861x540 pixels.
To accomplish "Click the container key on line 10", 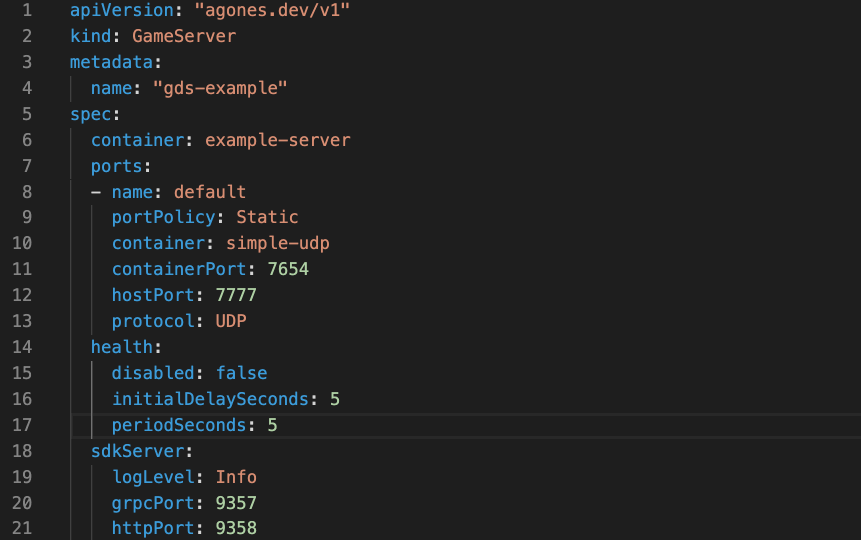I will 158,243.
